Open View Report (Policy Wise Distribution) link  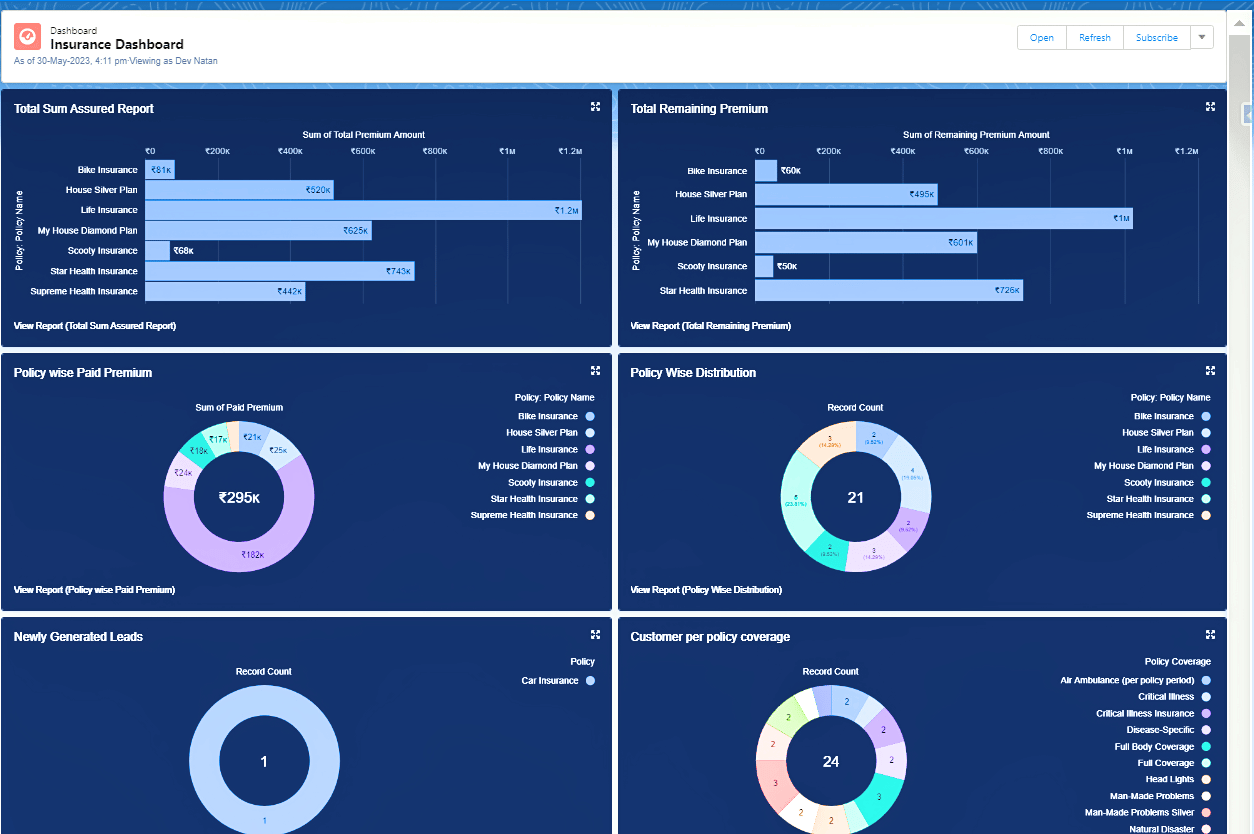(x=706, y=590)
